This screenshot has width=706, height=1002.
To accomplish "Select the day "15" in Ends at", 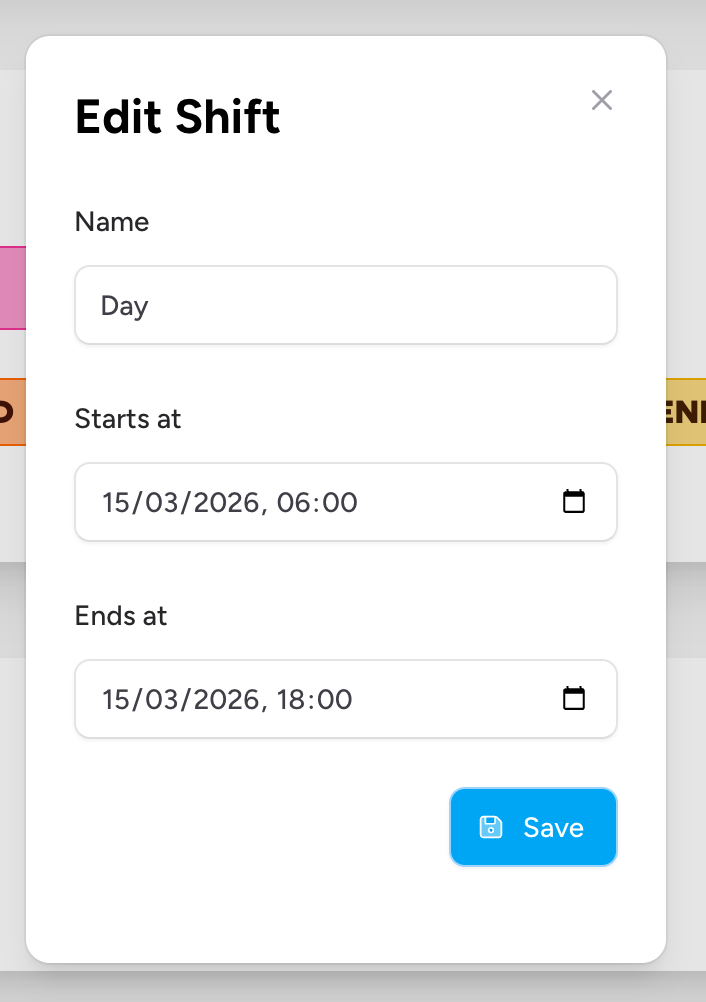I will (x=115, y=699).
